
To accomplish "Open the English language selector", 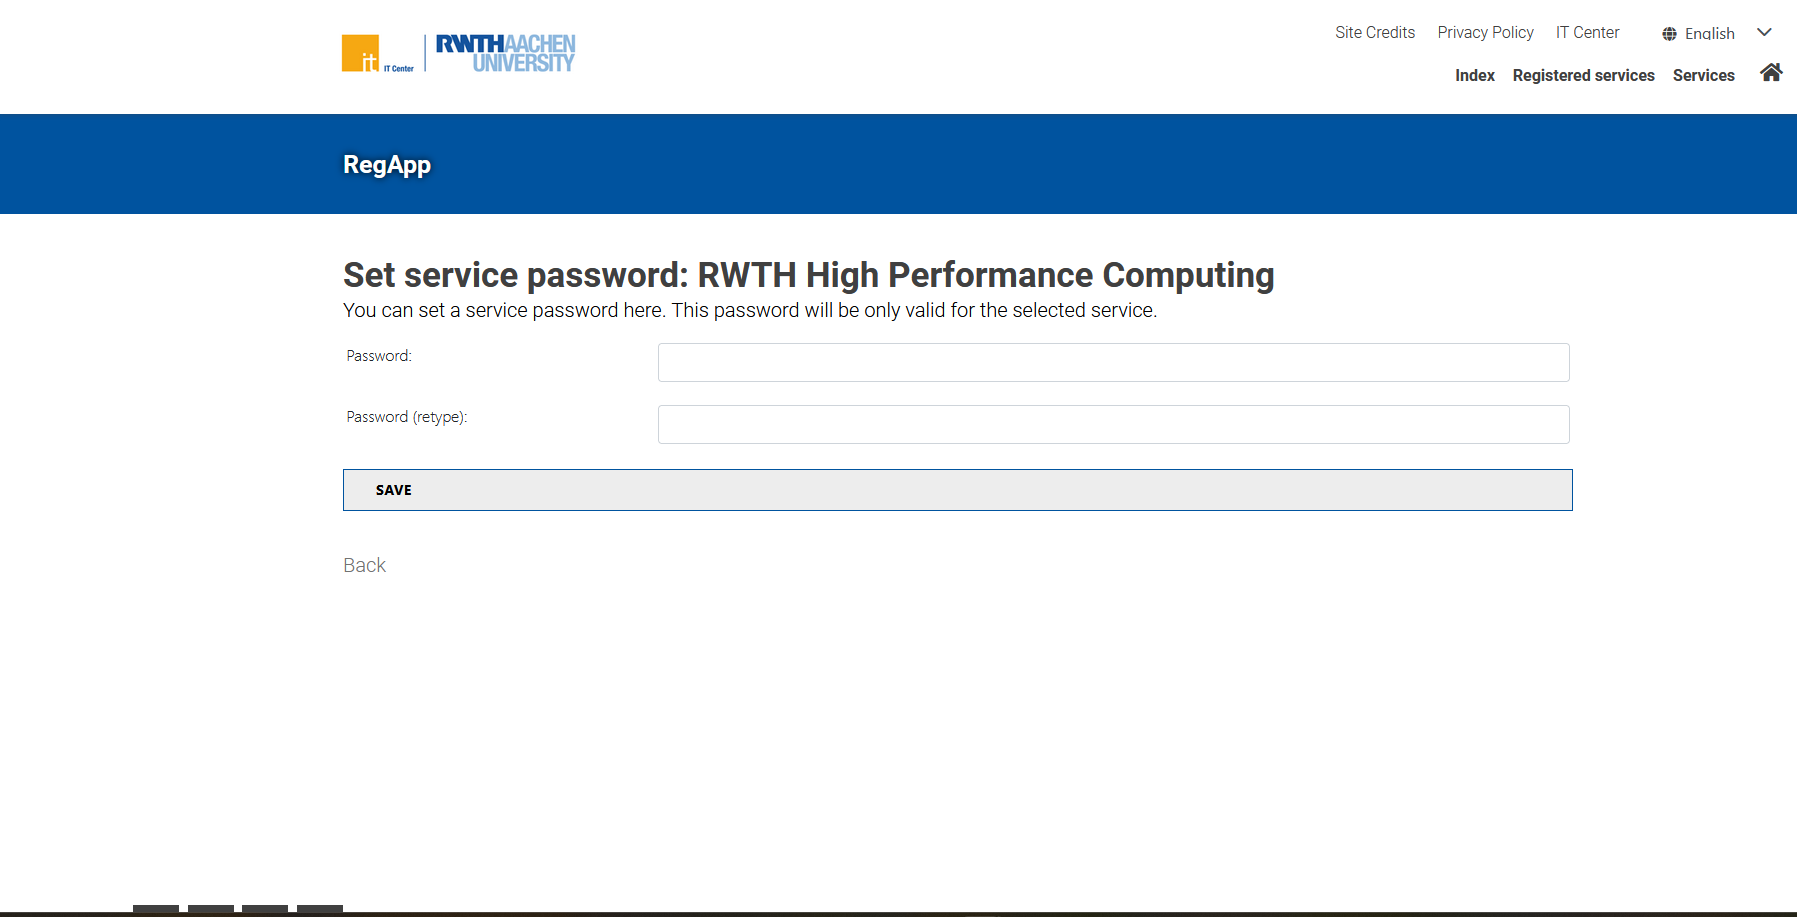I will (x=1709, y=34).
